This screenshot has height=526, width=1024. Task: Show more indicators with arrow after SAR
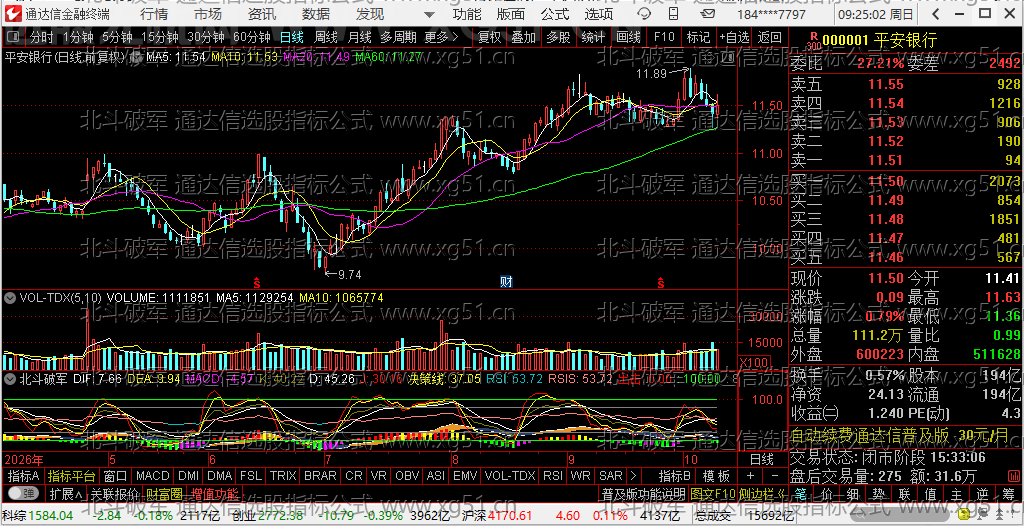(635, 475)
